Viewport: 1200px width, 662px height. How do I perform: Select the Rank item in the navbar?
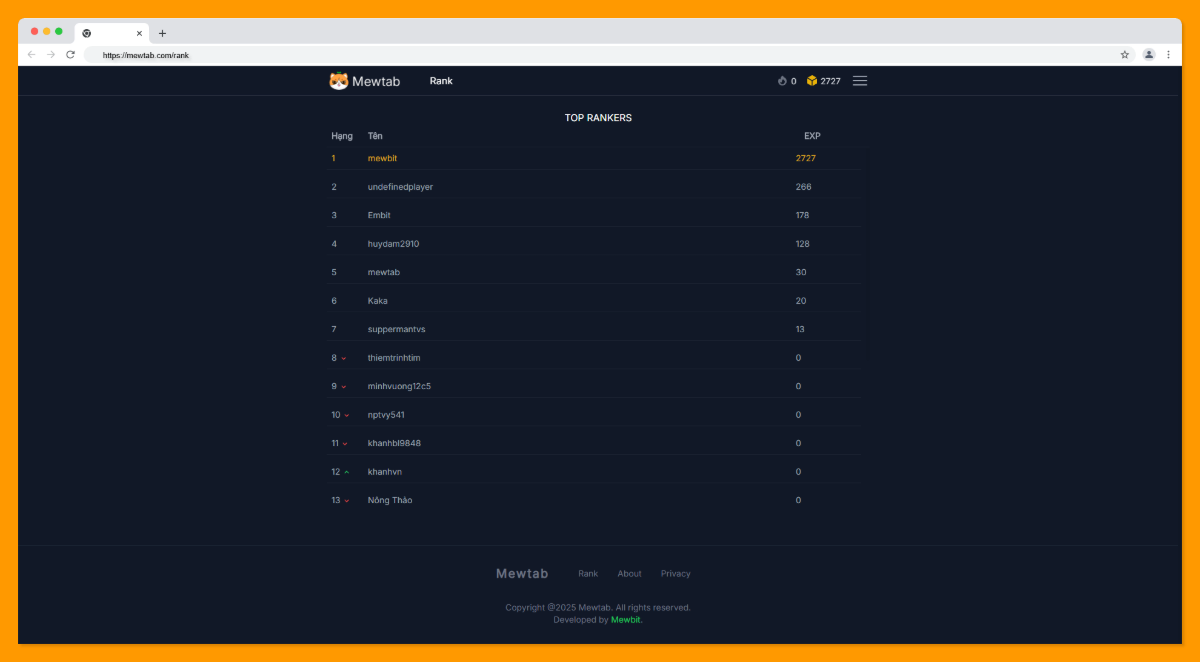(x=441, y=81)
